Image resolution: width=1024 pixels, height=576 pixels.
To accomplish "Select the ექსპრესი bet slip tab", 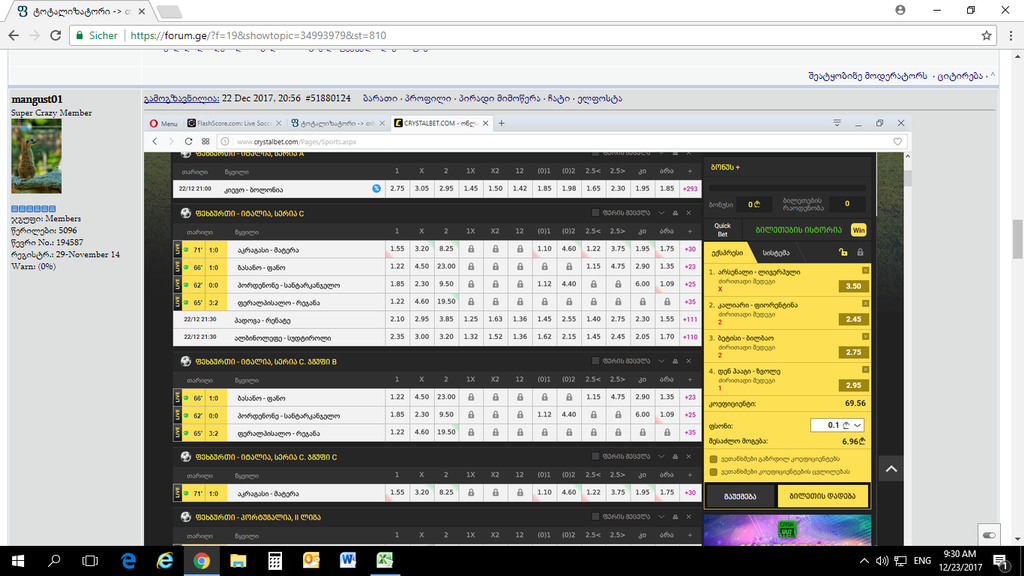I will tap(727, 253).
